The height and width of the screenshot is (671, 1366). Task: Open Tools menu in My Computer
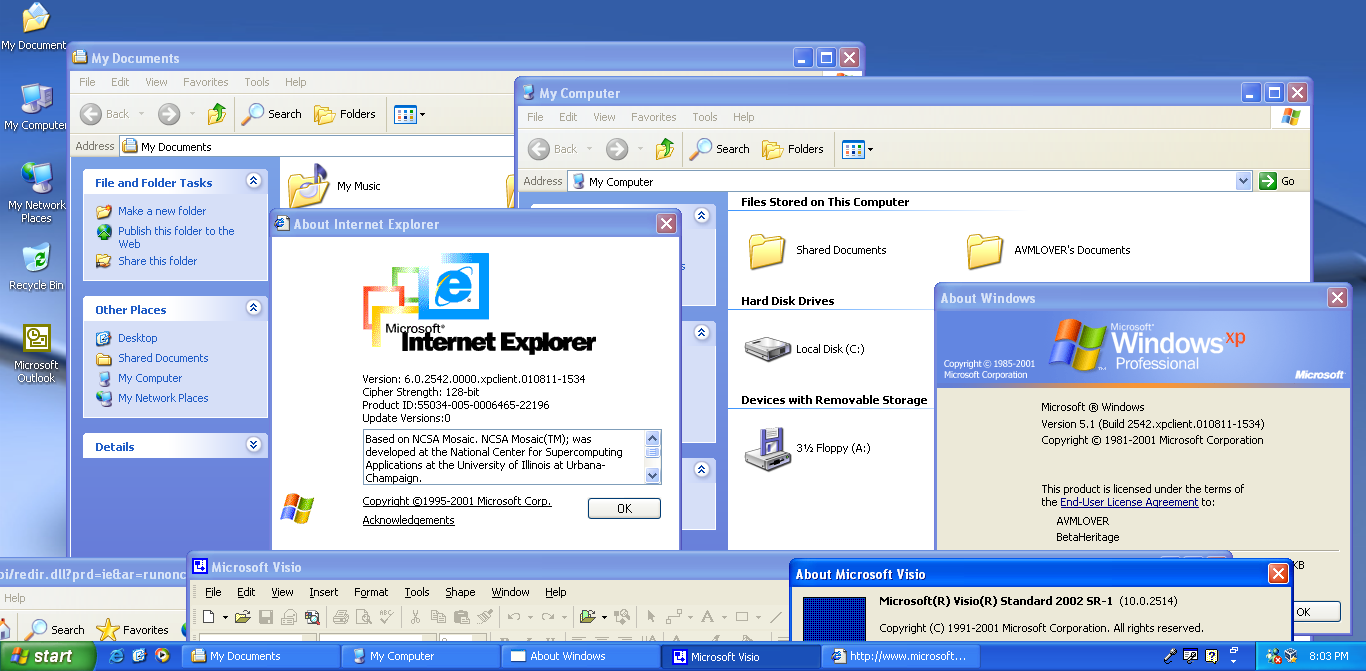[x=705, y=117]
